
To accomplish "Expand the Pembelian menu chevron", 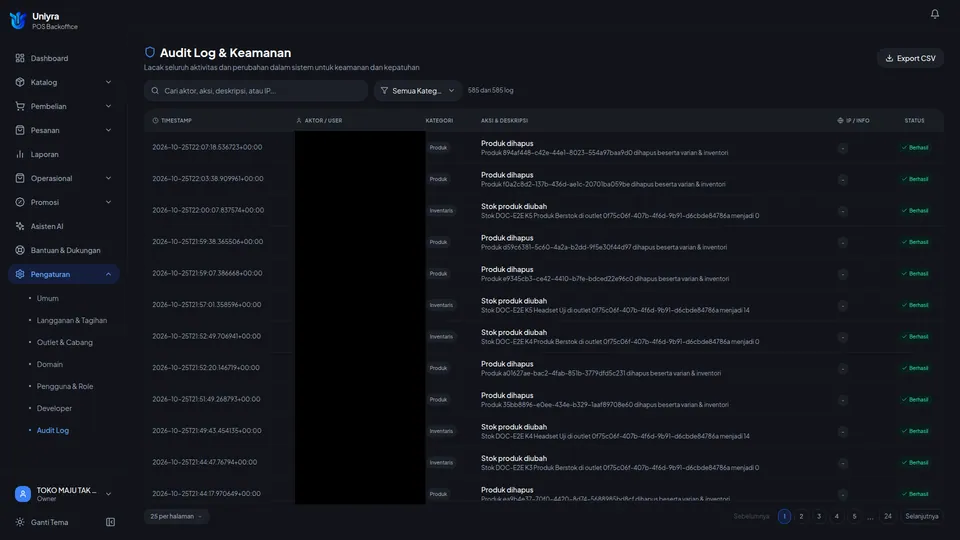I will pyautogui.click(x=108, y=106).
